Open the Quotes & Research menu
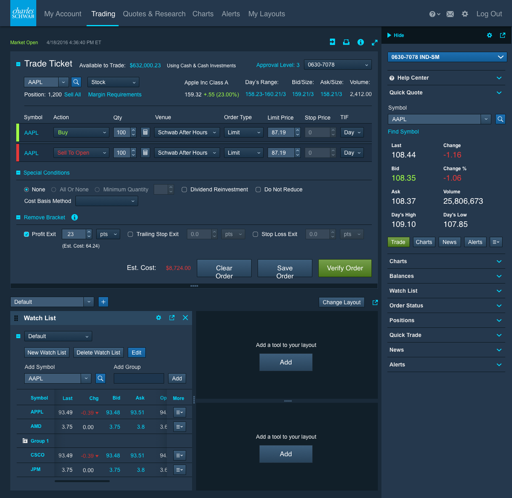 point(154,14)
